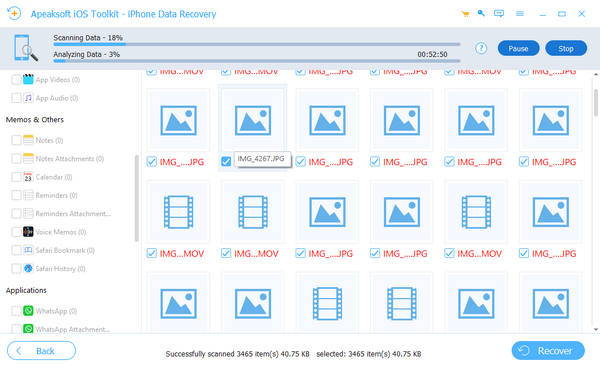The width and height of the screenshot is (600, 367).
Task: Click the Reminders icon
Action: click(x=28, y=195)
